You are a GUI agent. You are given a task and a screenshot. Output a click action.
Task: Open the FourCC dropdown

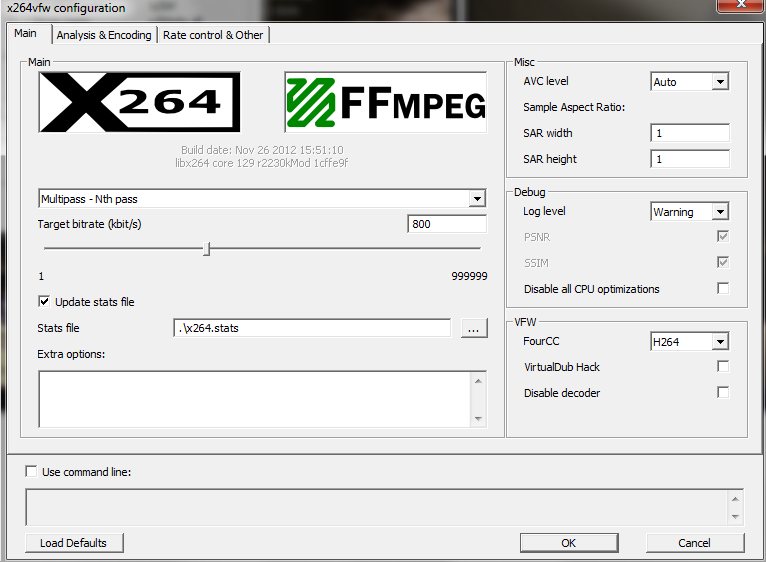(x=720, y=342)
